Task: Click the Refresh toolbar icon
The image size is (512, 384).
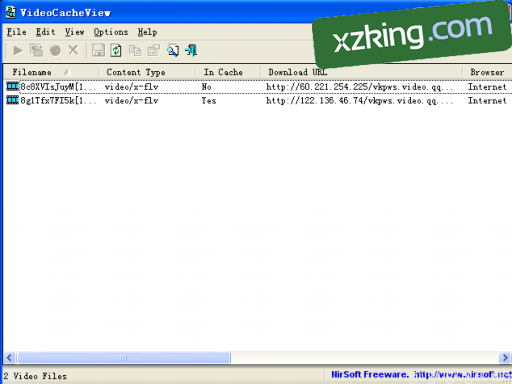Action: click(x=116, y=51)
